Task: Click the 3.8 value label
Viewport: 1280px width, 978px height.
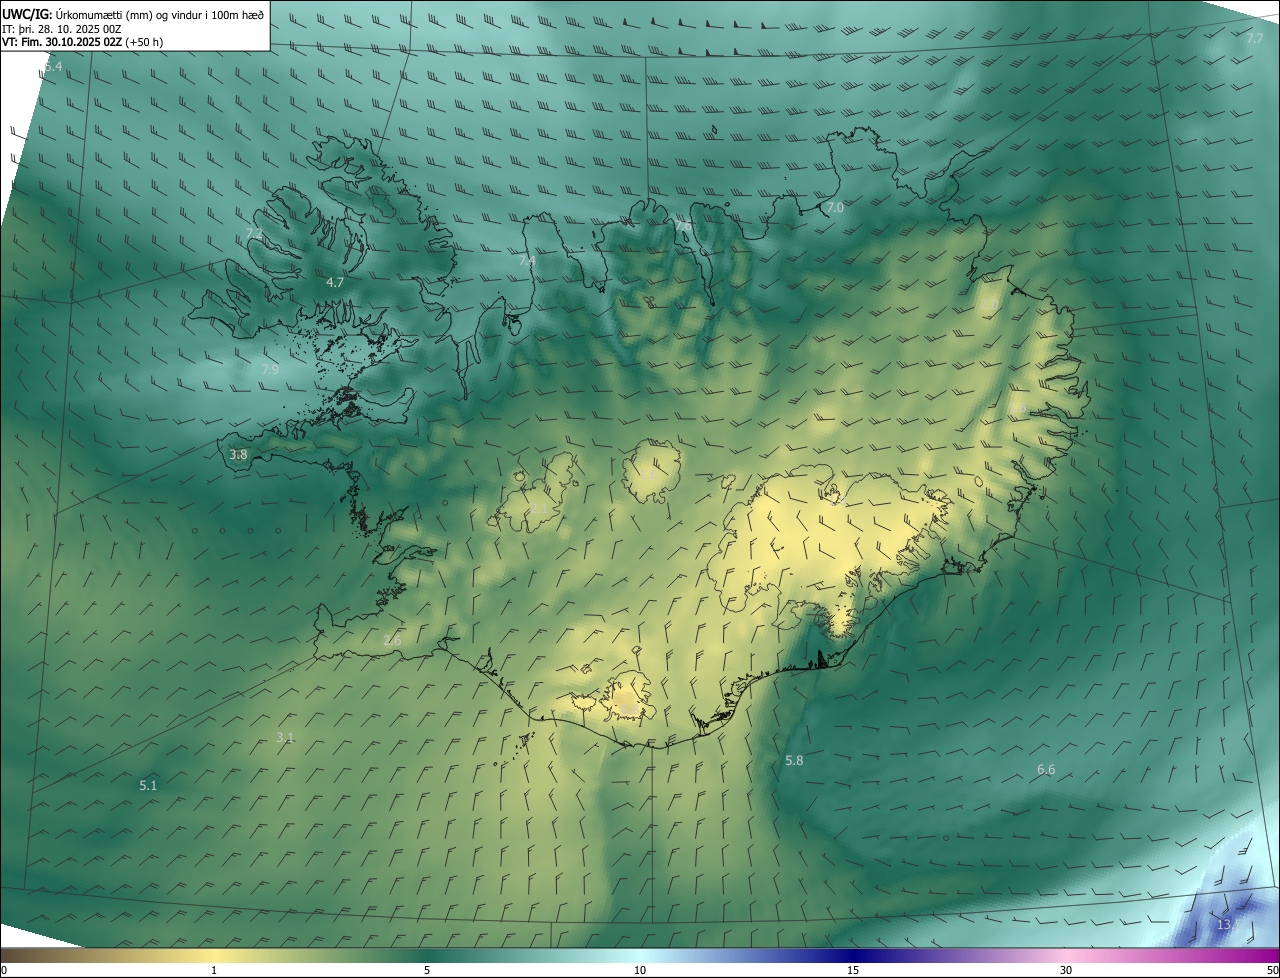Action: [x=238, y=455]
